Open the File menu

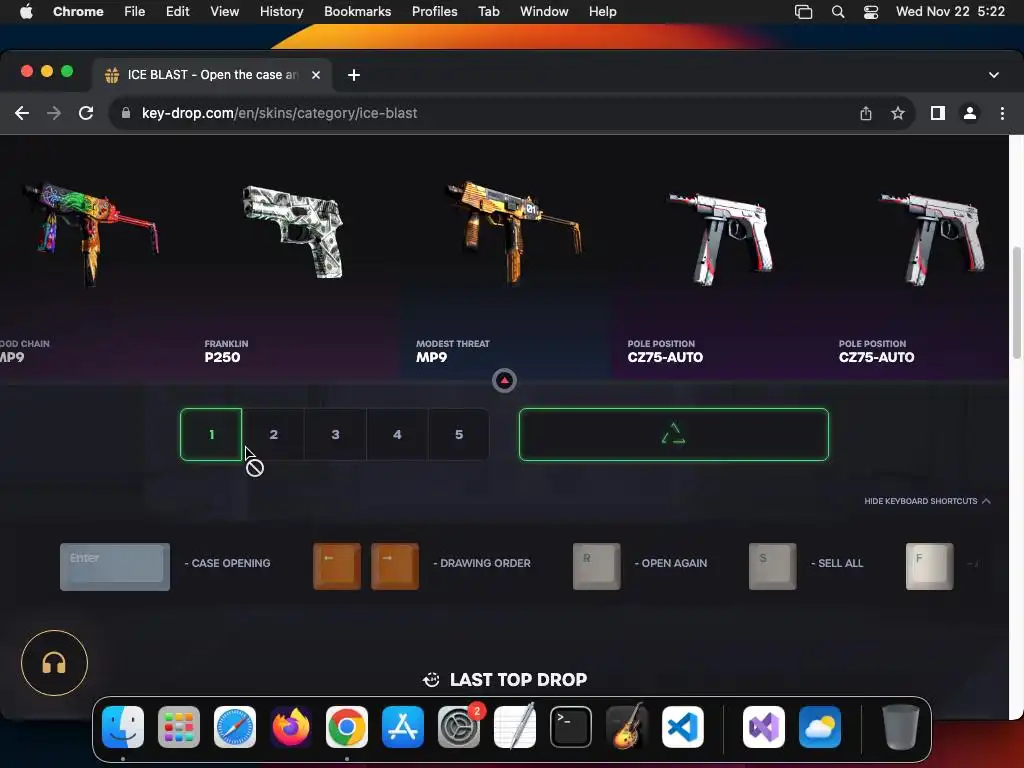point(135,11)
